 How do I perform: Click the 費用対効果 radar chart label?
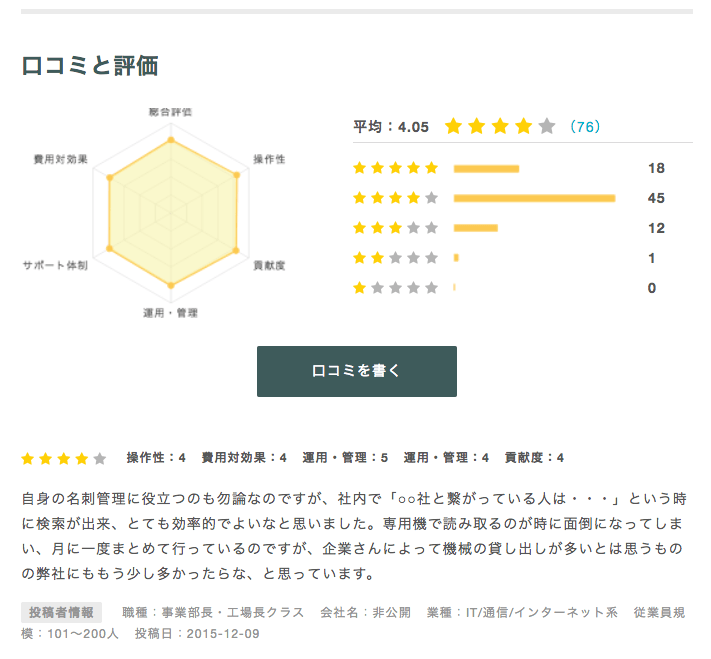[x=60, y=159]
